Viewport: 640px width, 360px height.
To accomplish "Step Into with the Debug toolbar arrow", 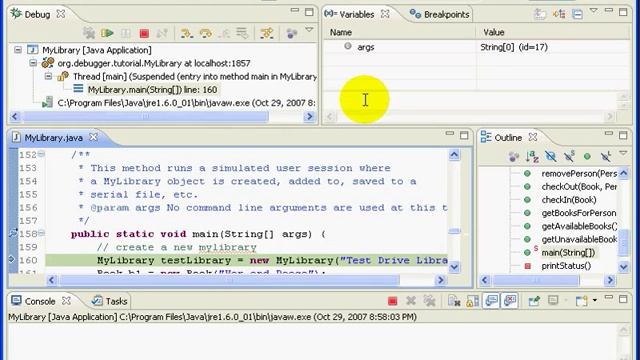I will [x=187, y=33].
